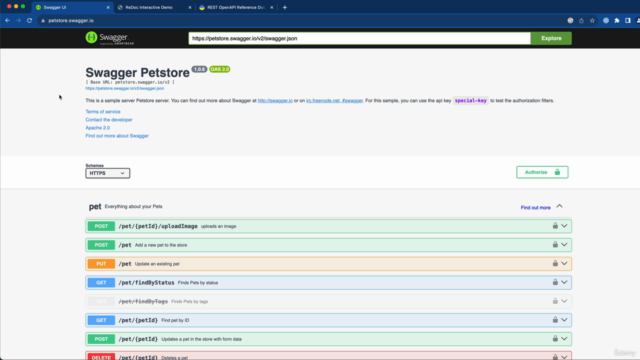Click the OAS 2.0 badge
The image size is (640, 360).
click(220, 69)
